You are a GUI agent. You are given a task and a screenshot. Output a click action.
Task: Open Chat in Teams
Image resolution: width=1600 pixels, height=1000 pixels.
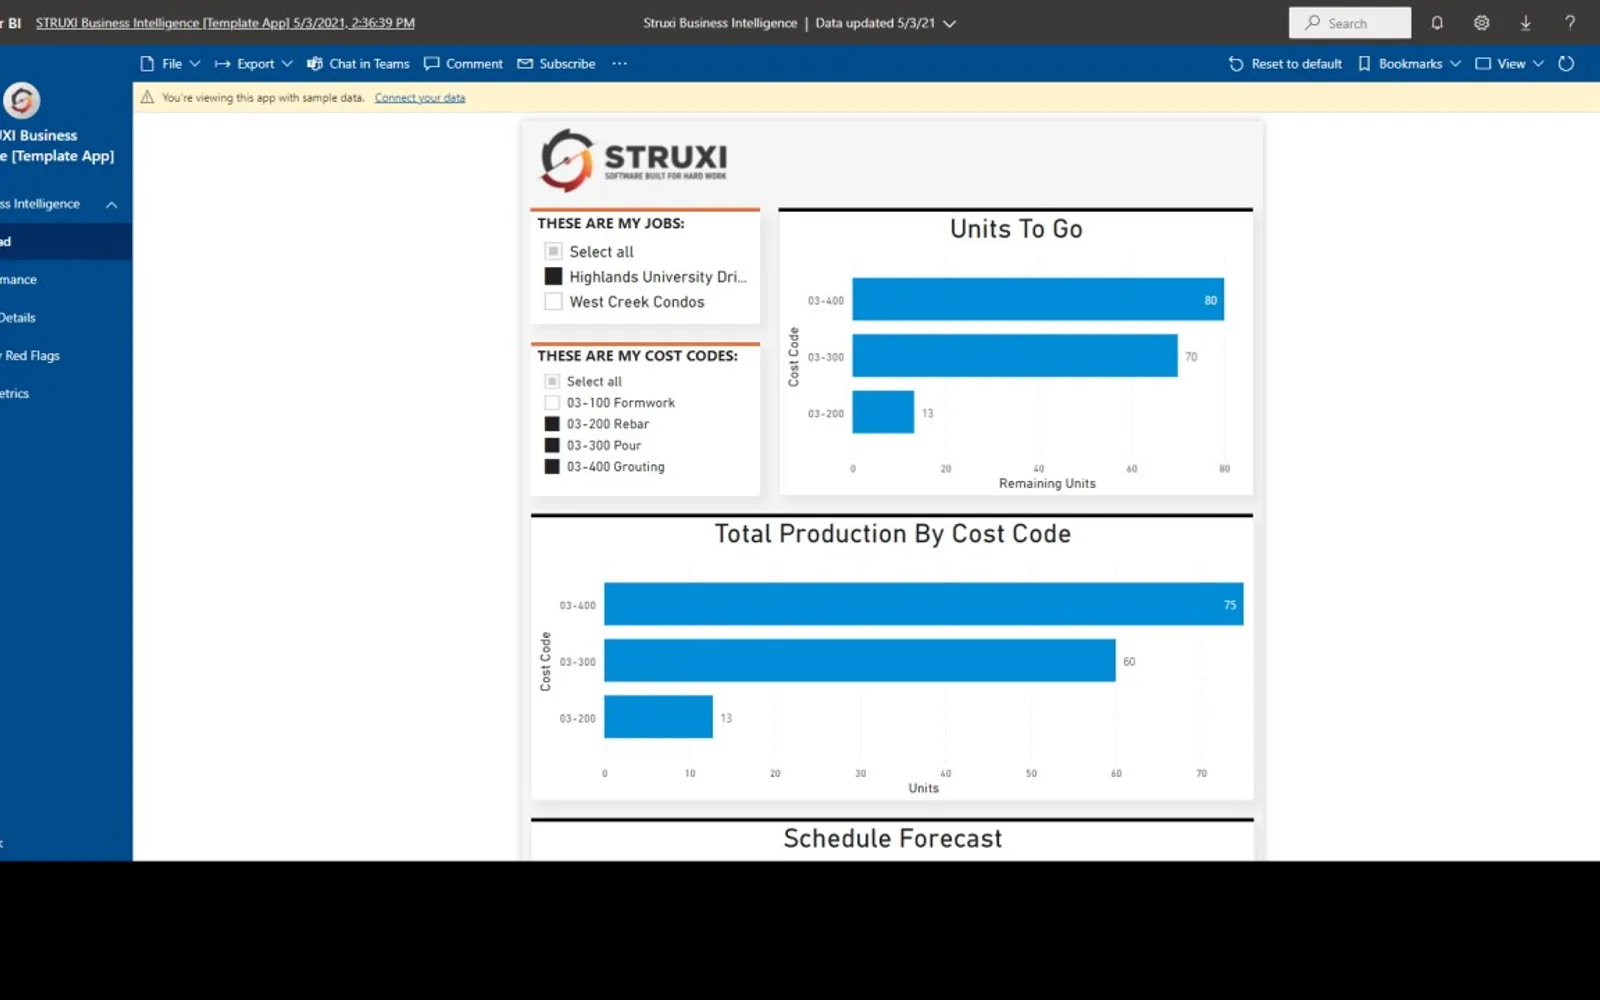(358, 63)
